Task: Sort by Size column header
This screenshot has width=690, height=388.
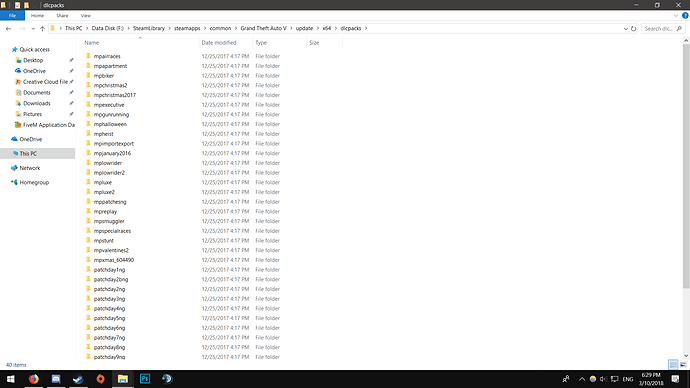Action: [x=314, y=43]
